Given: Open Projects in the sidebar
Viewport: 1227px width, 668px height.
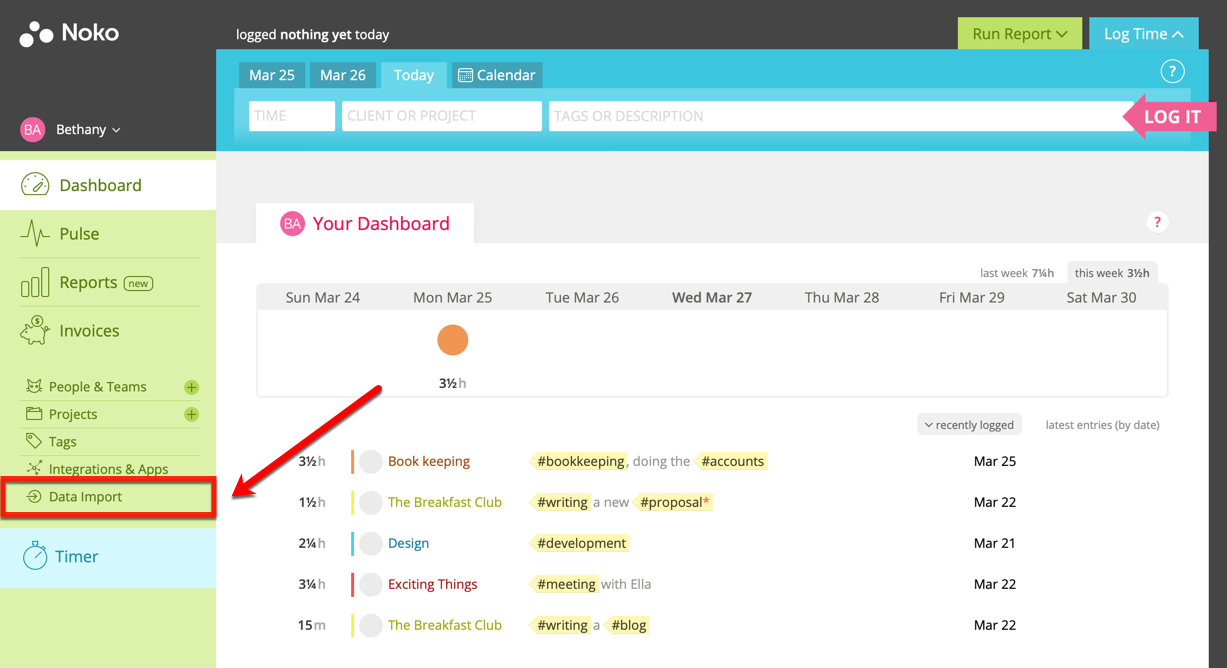Looking at the screenshot, I should pos(73,414).
